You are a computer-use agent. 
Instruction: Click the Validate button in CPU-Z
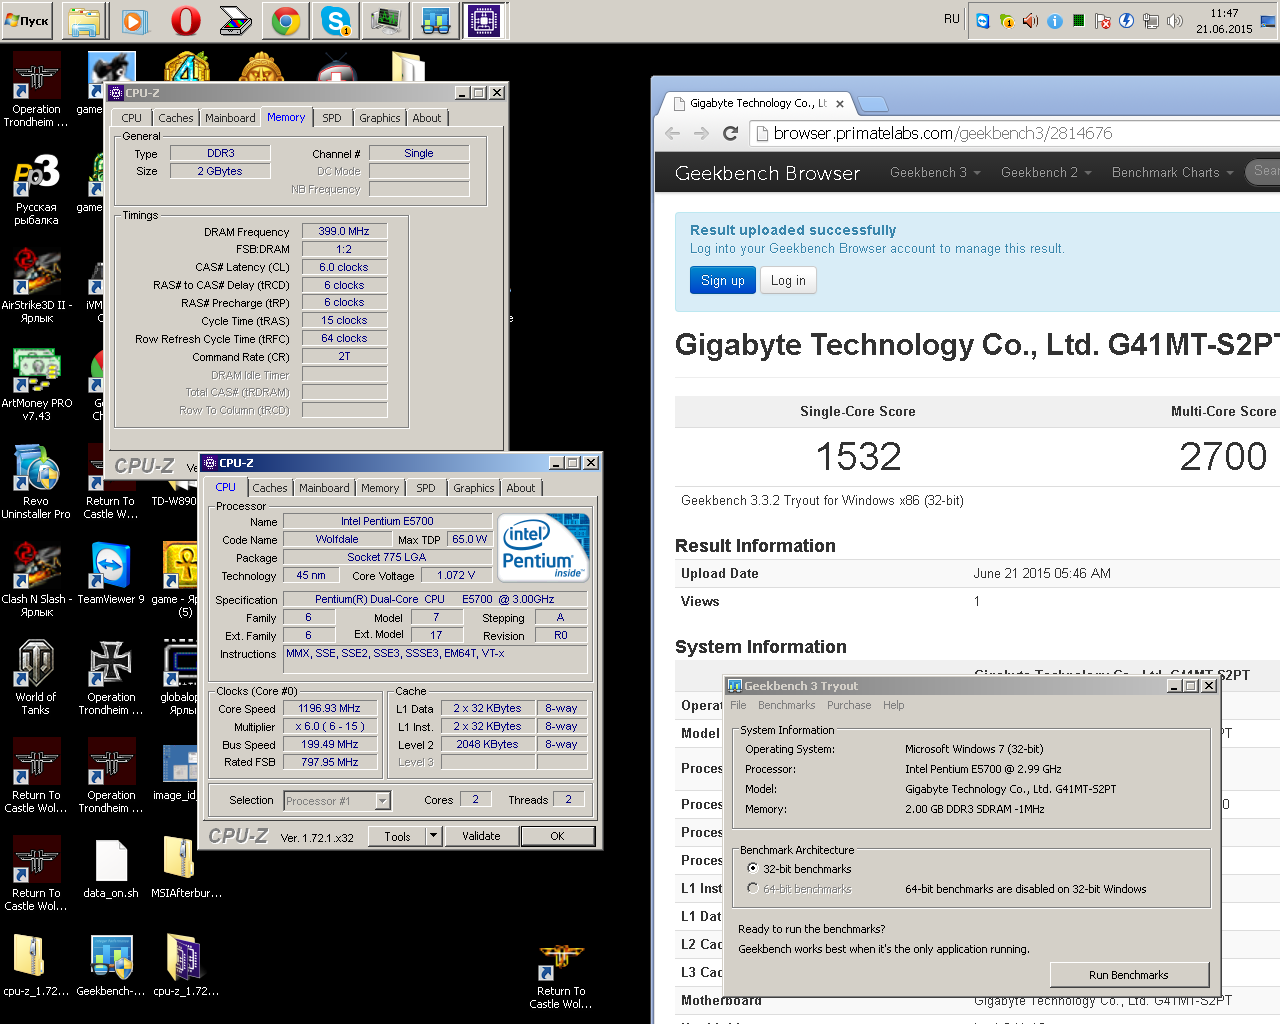click(x=481, y=836)
